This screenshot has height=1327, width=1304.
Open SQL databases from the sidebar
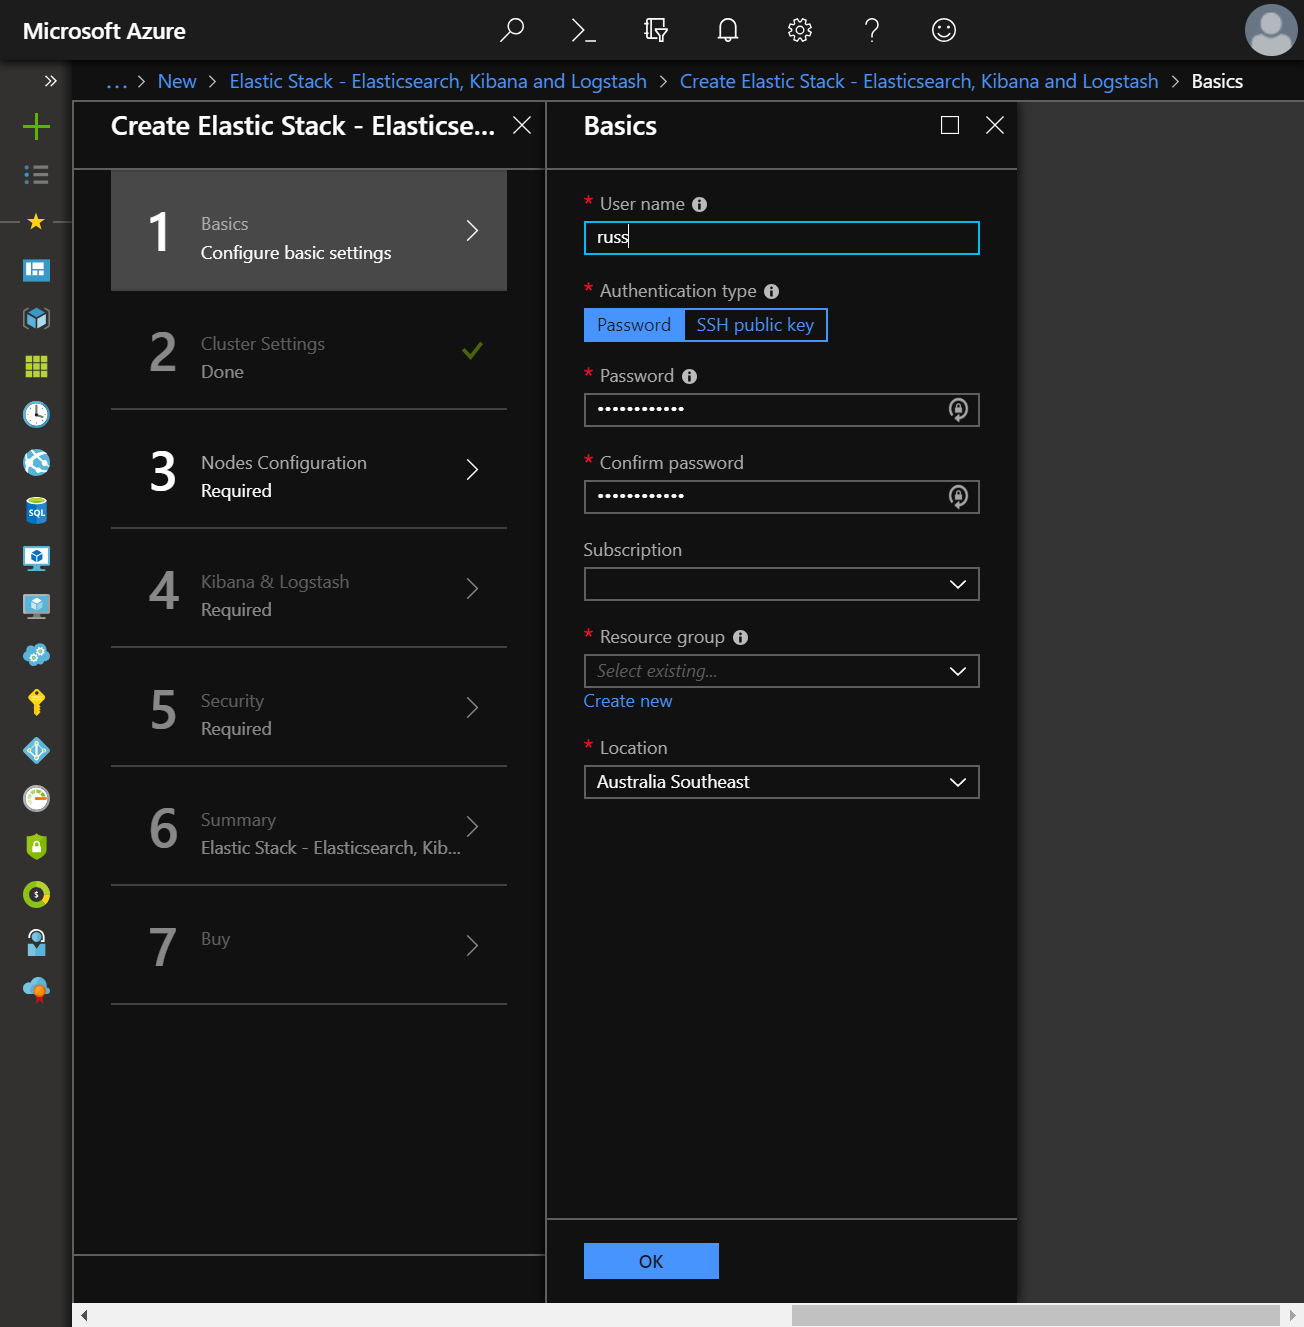pos(36,510)
